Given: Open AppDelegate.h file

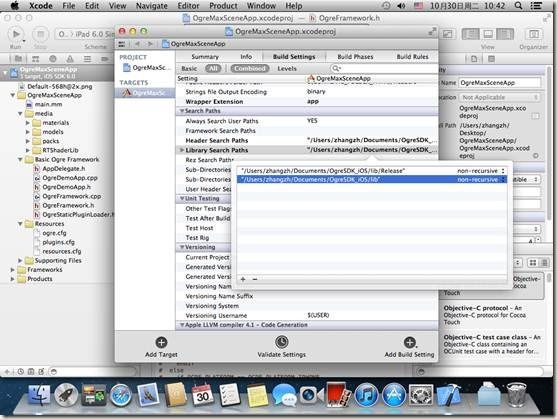Looking at the screenshot, I should 64,169.
